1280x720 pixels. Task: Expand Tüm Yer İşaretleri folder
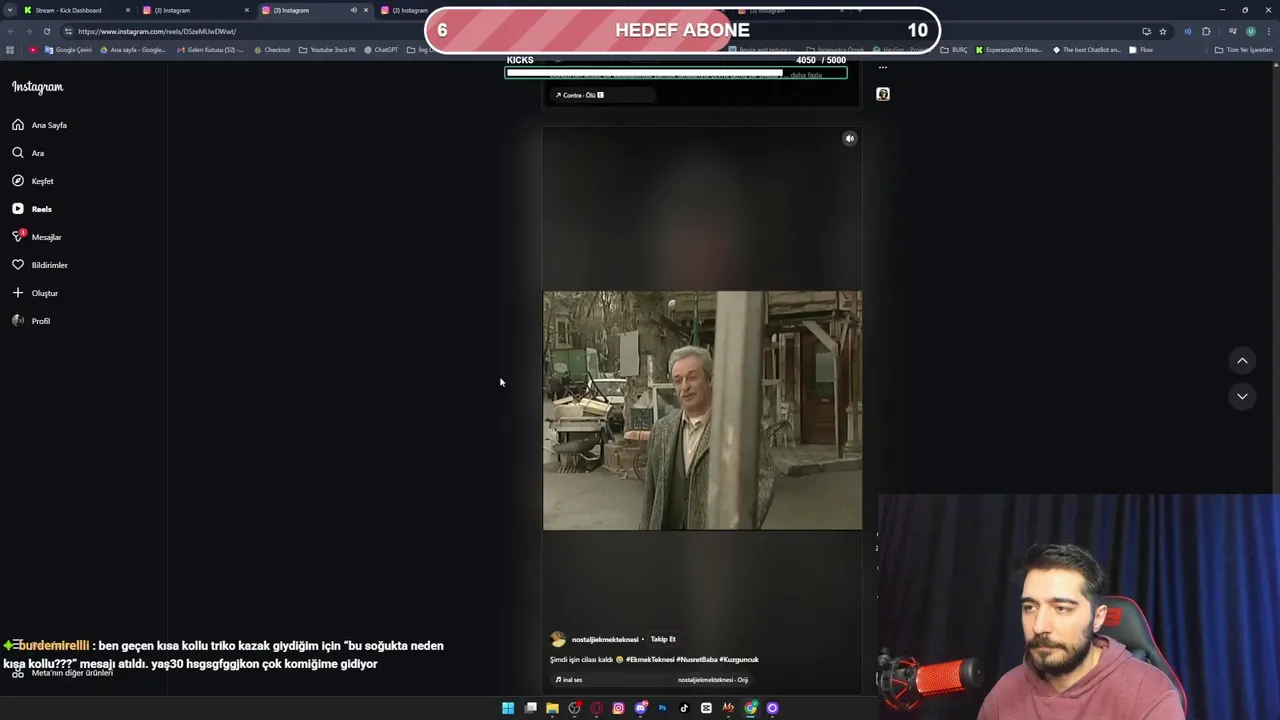click(x=1243, y=50)
